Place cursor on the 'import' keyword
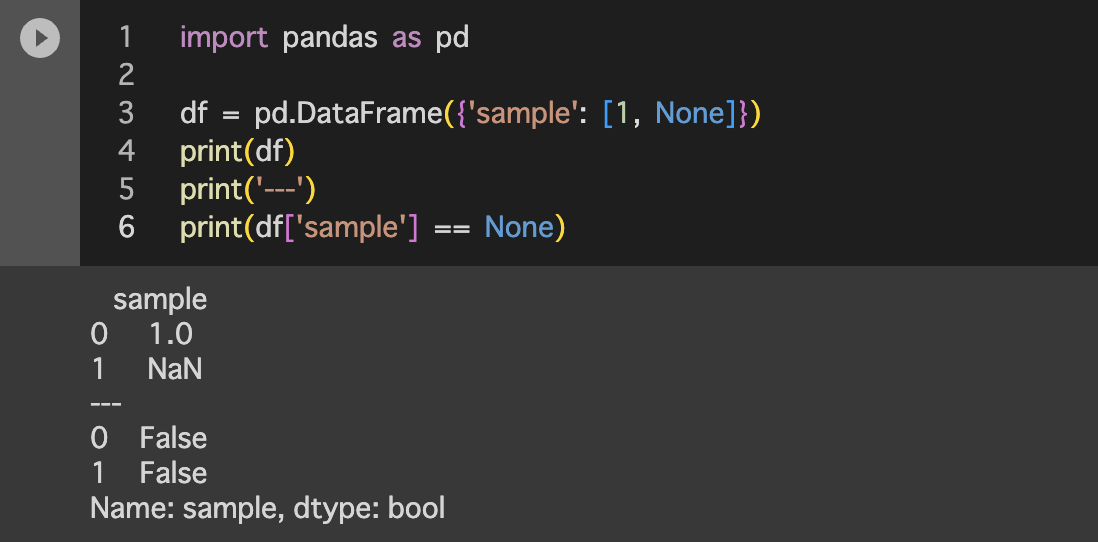Viewport: 1098px width, 542px height. point(224,38)
